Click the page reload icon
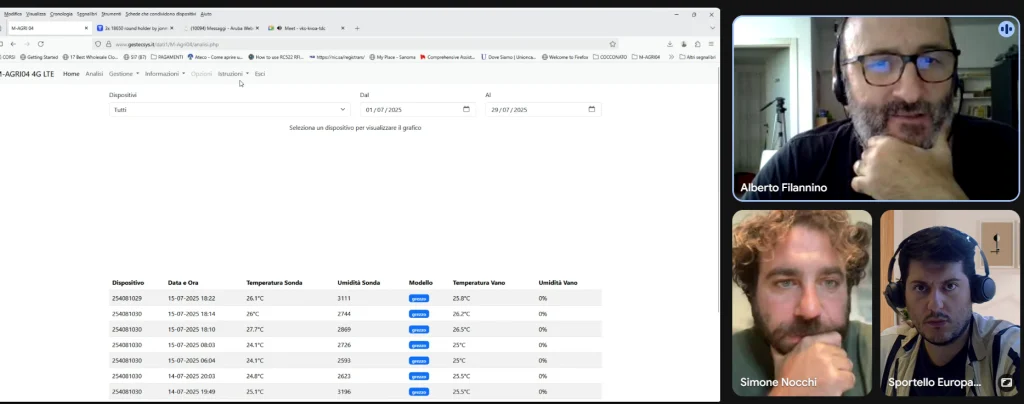 pyautogui.click(x=40, y=44)
